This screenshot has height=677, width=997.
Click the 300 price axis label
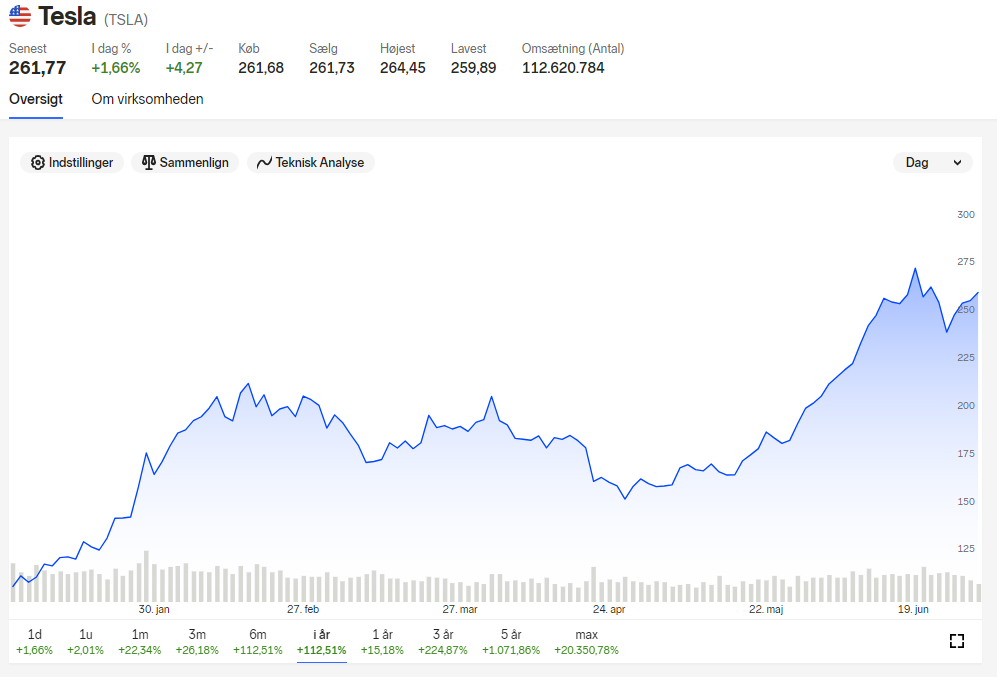point(966,215)
